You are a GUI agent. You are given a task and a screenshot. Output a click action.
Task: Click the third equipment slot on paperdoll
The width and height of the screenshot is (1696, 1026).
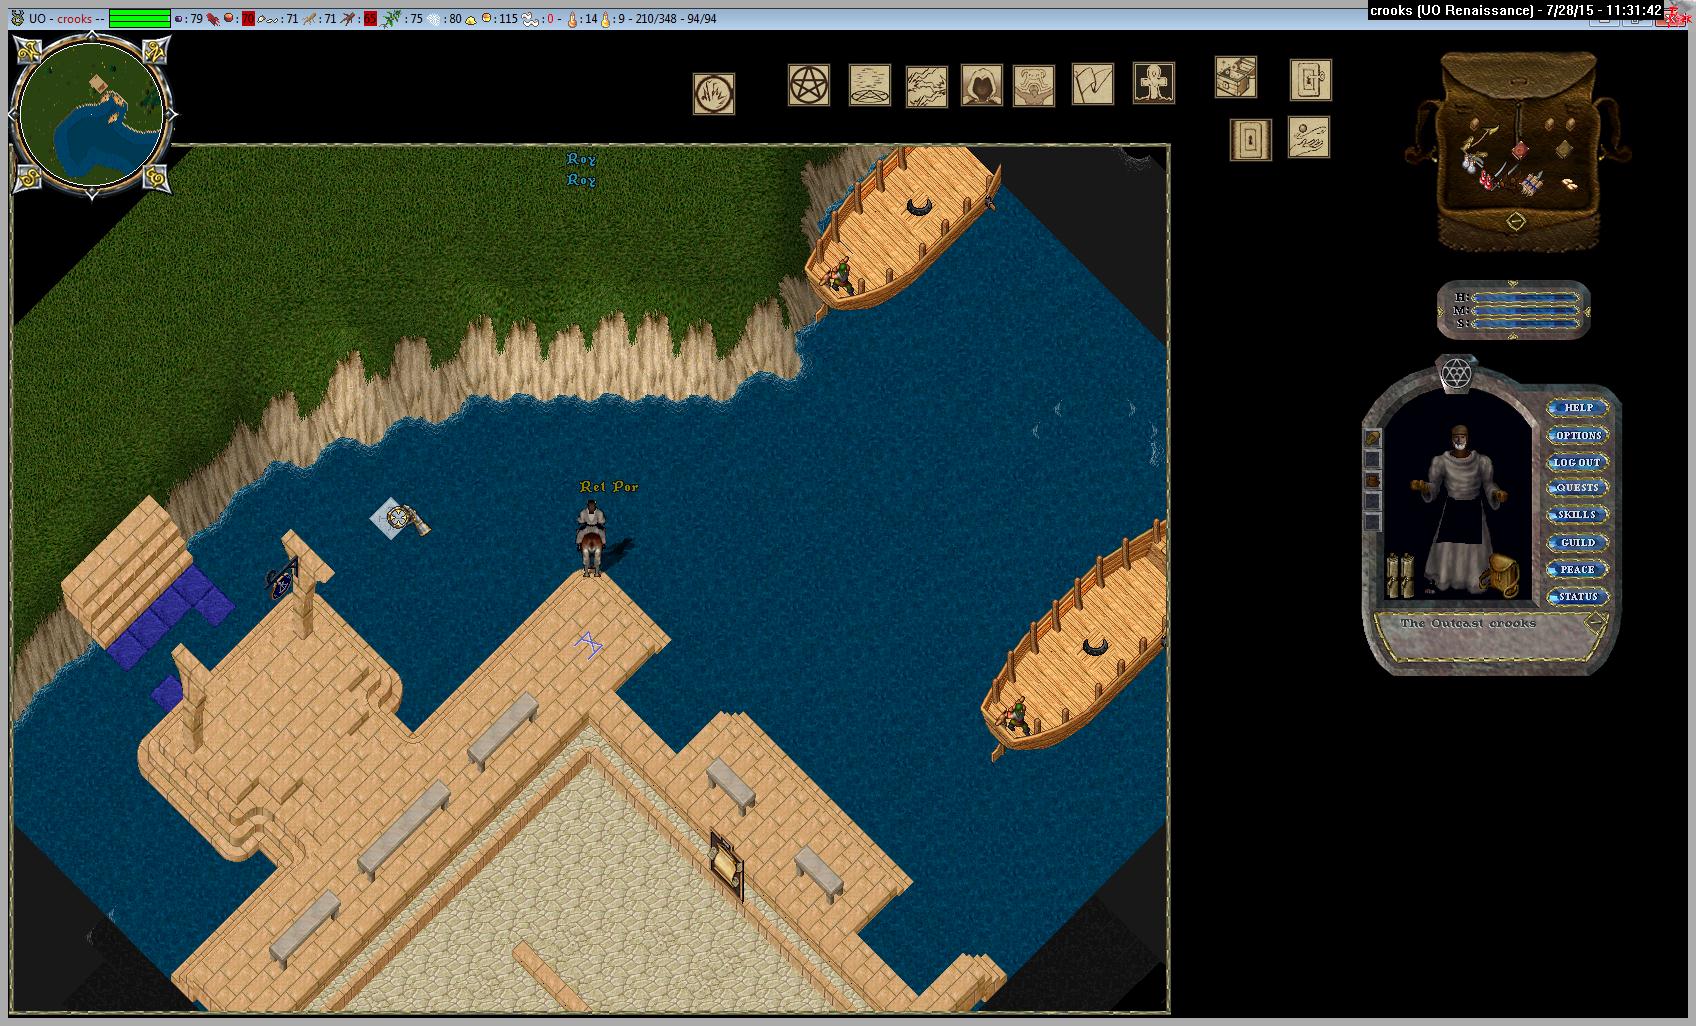coord(1373,480)
